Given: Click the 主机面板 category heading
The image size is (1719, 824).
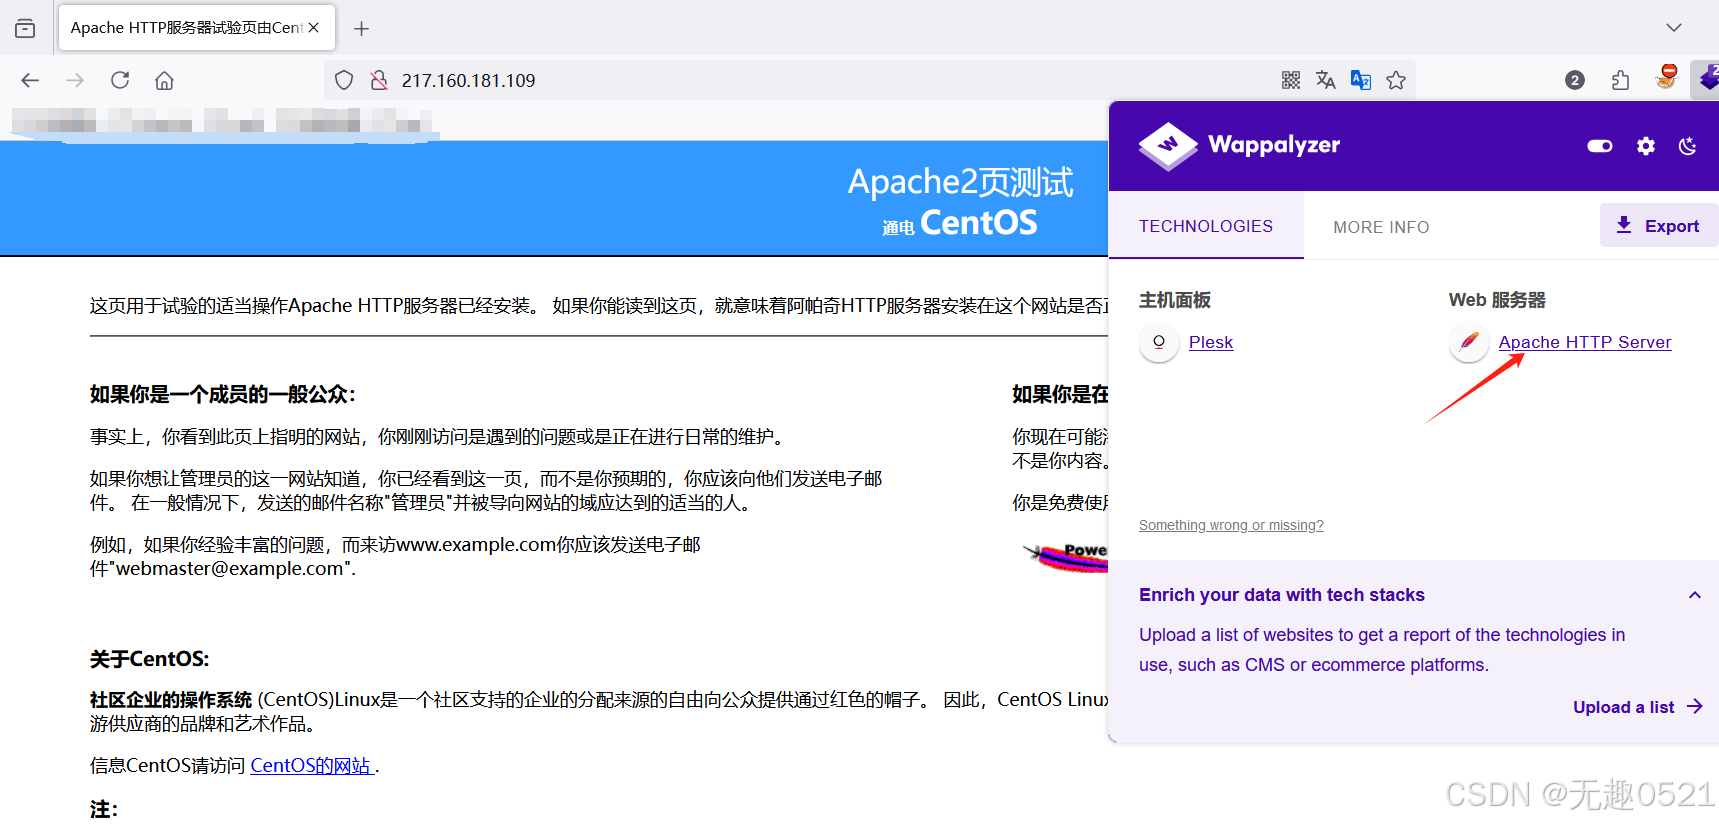Looking at the screenshot, I should [x=1175, y=300].
